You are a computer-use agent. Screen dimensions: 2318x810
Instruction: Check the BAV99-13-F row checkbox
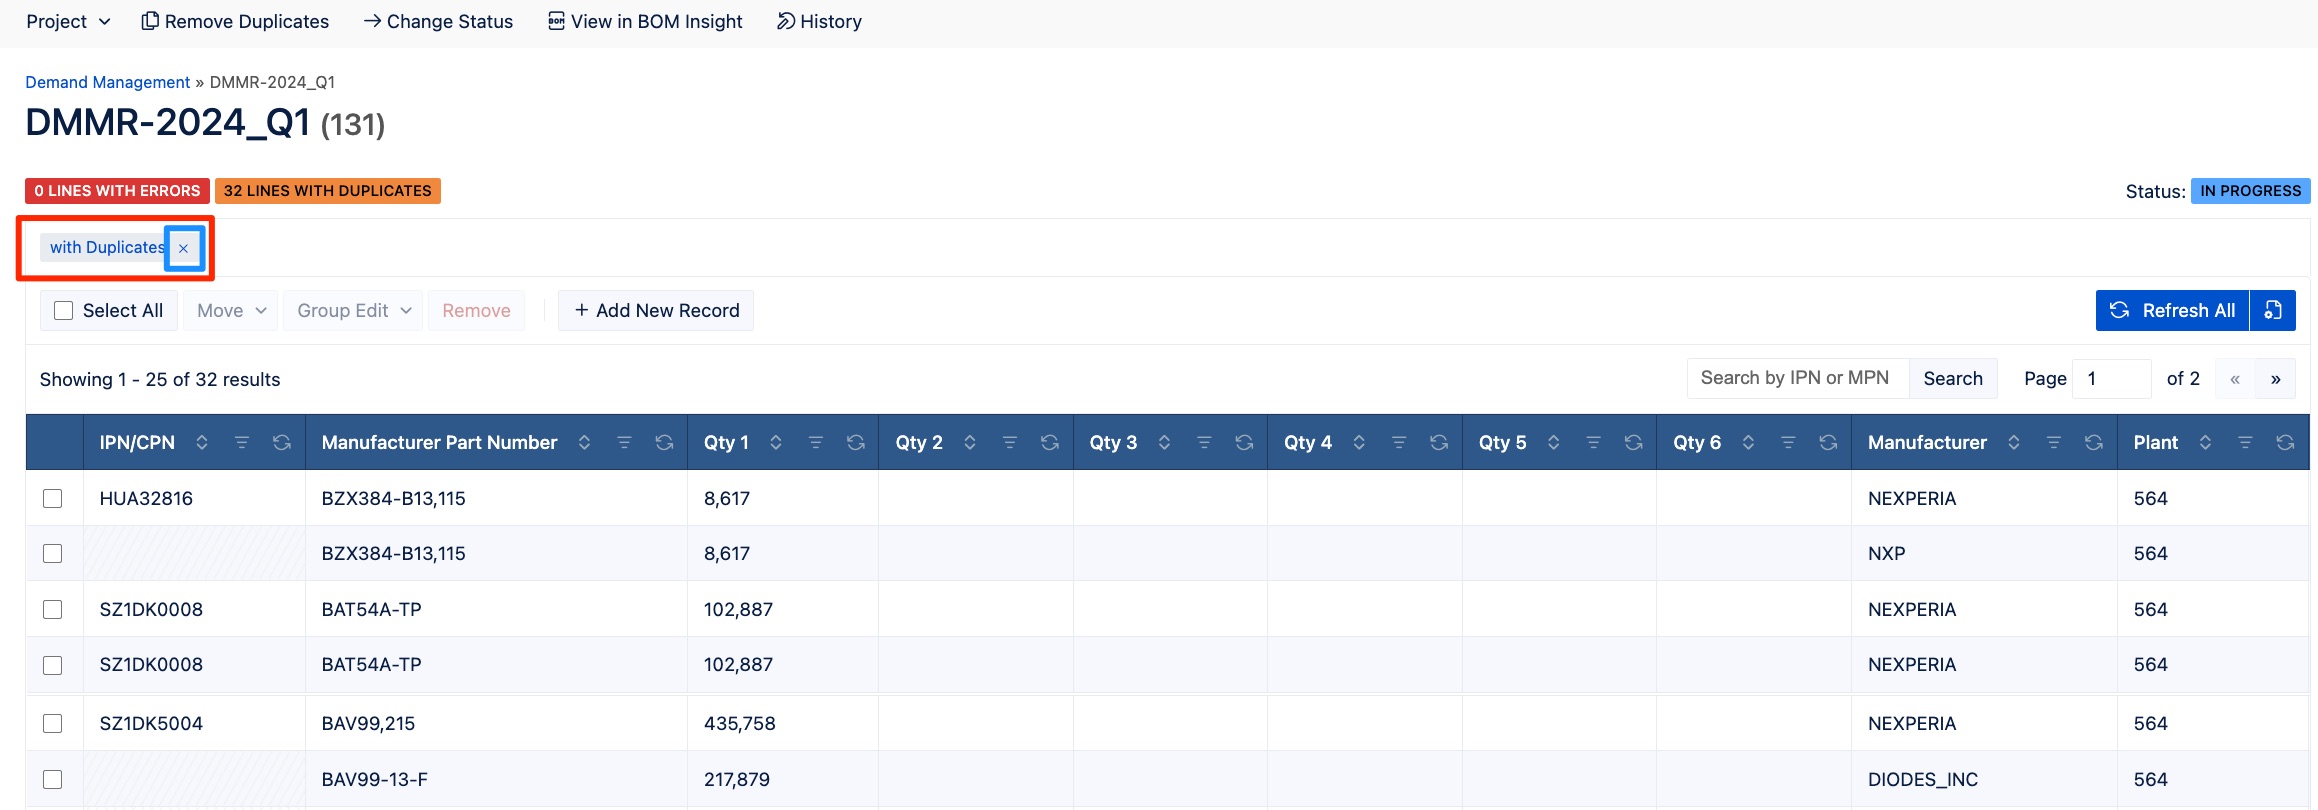click(53, 779)
